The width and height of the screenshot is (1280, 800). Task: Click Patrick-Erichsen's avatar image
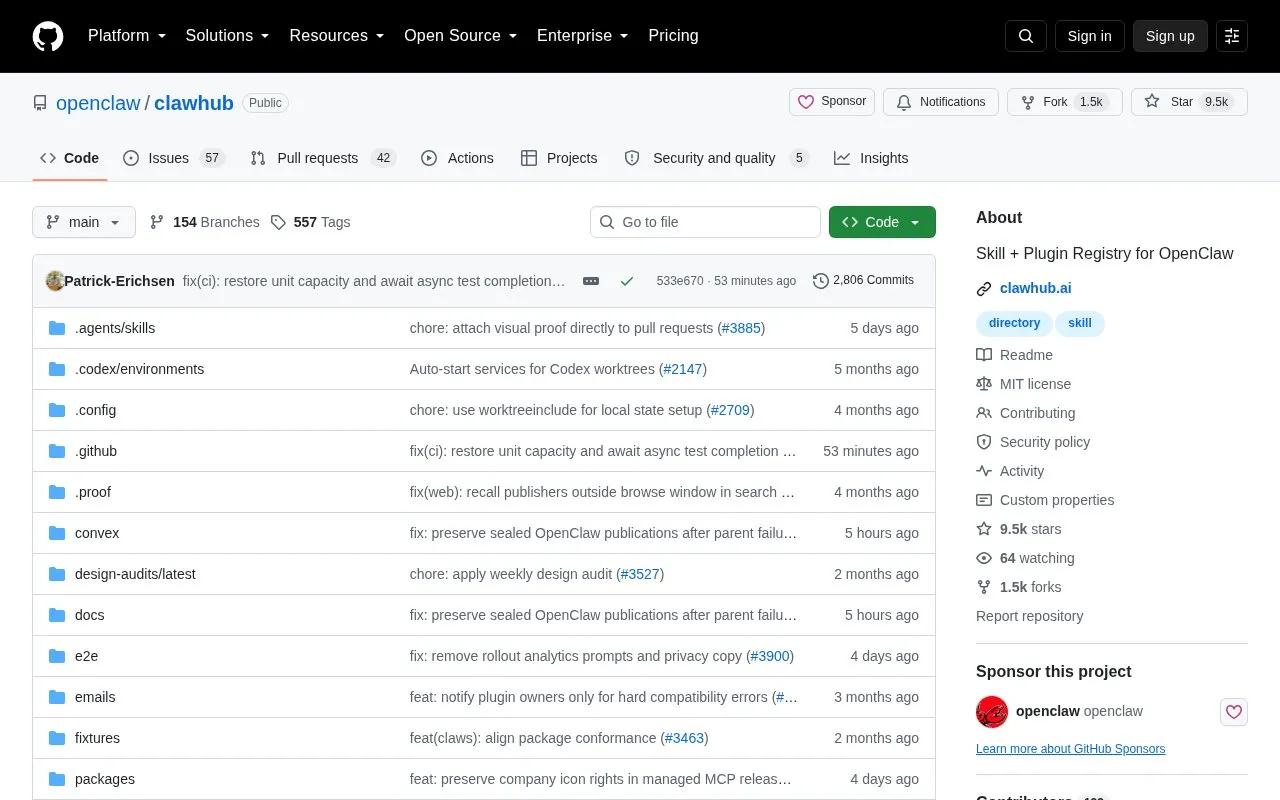[55, 281]
